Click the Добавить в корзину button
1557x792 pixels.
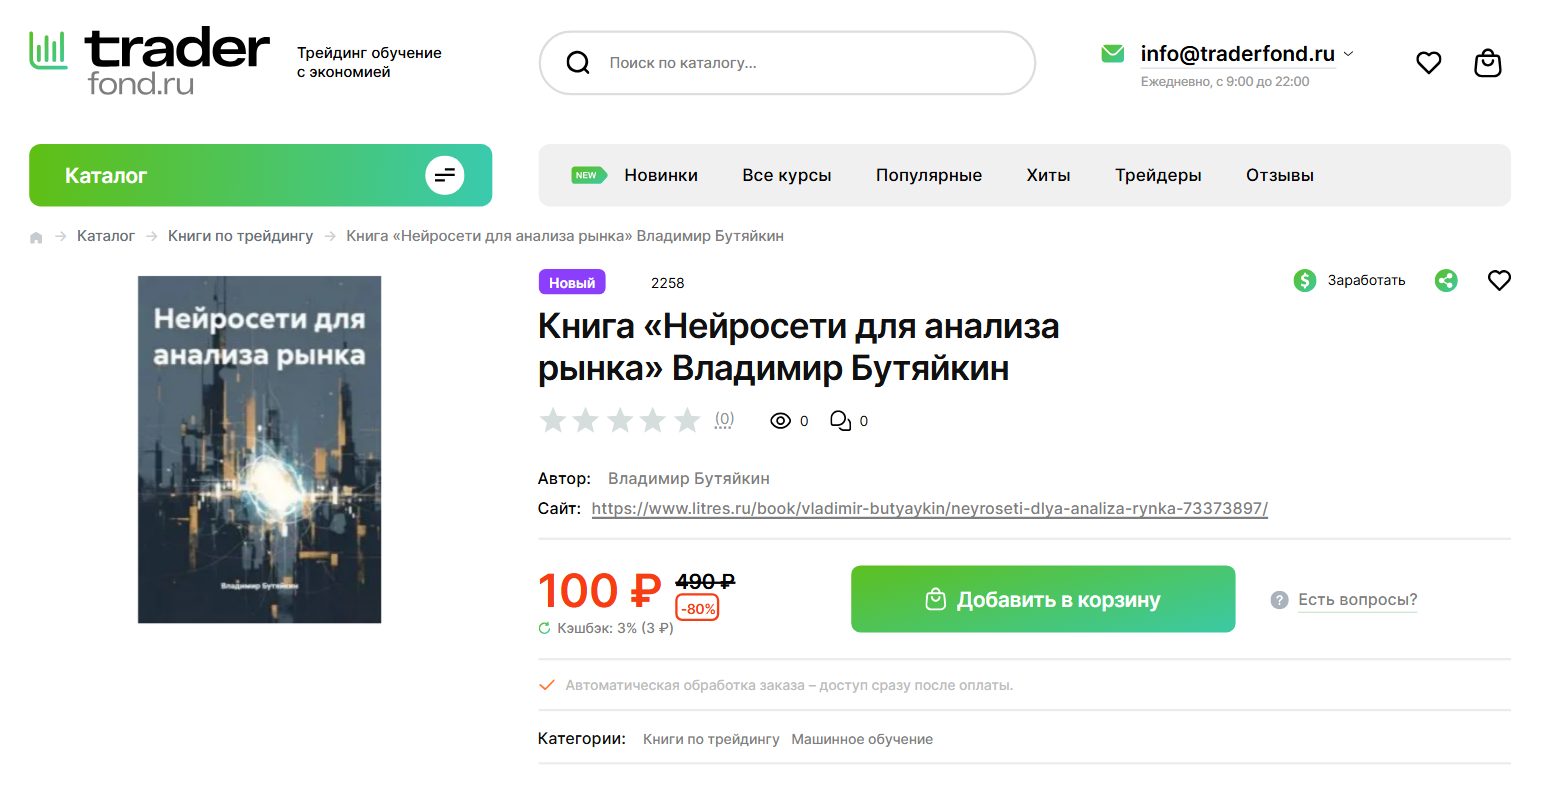(1042, 599)
